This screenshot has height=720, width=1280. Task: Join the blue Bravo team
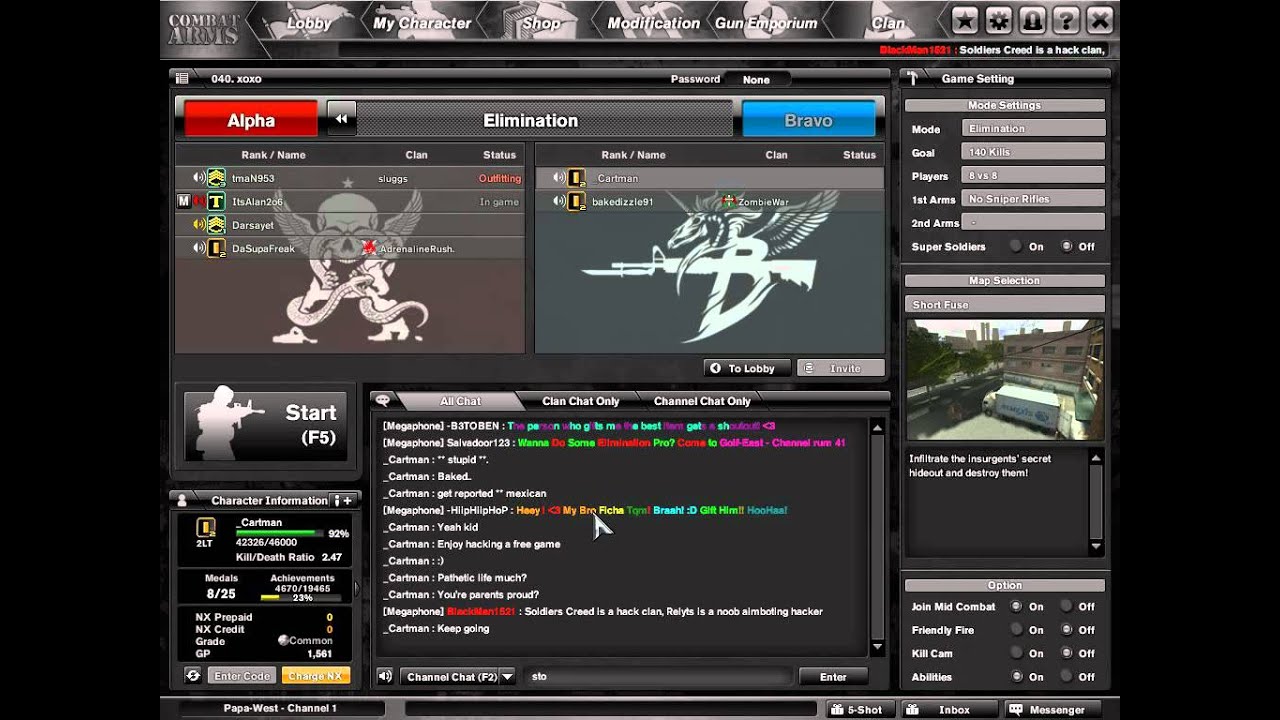808,120
